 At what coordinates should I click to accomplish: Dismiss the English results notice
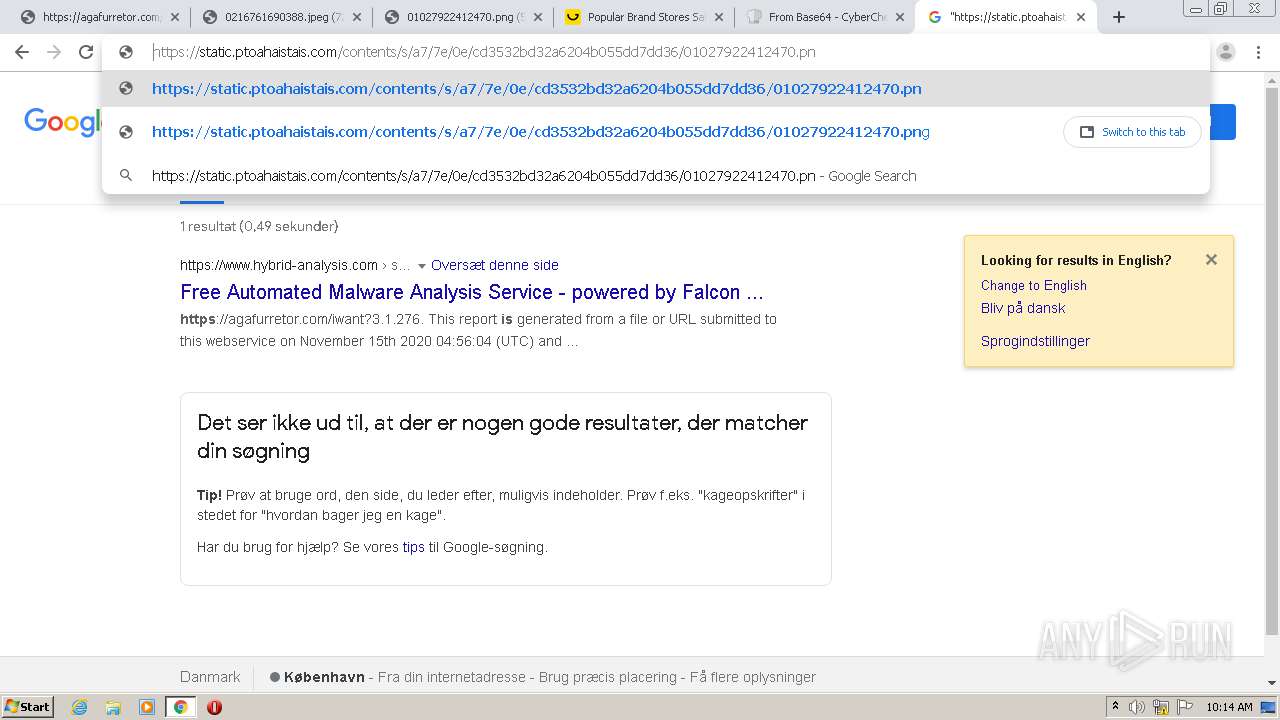pyautogui.click(x=1211, y=260)
